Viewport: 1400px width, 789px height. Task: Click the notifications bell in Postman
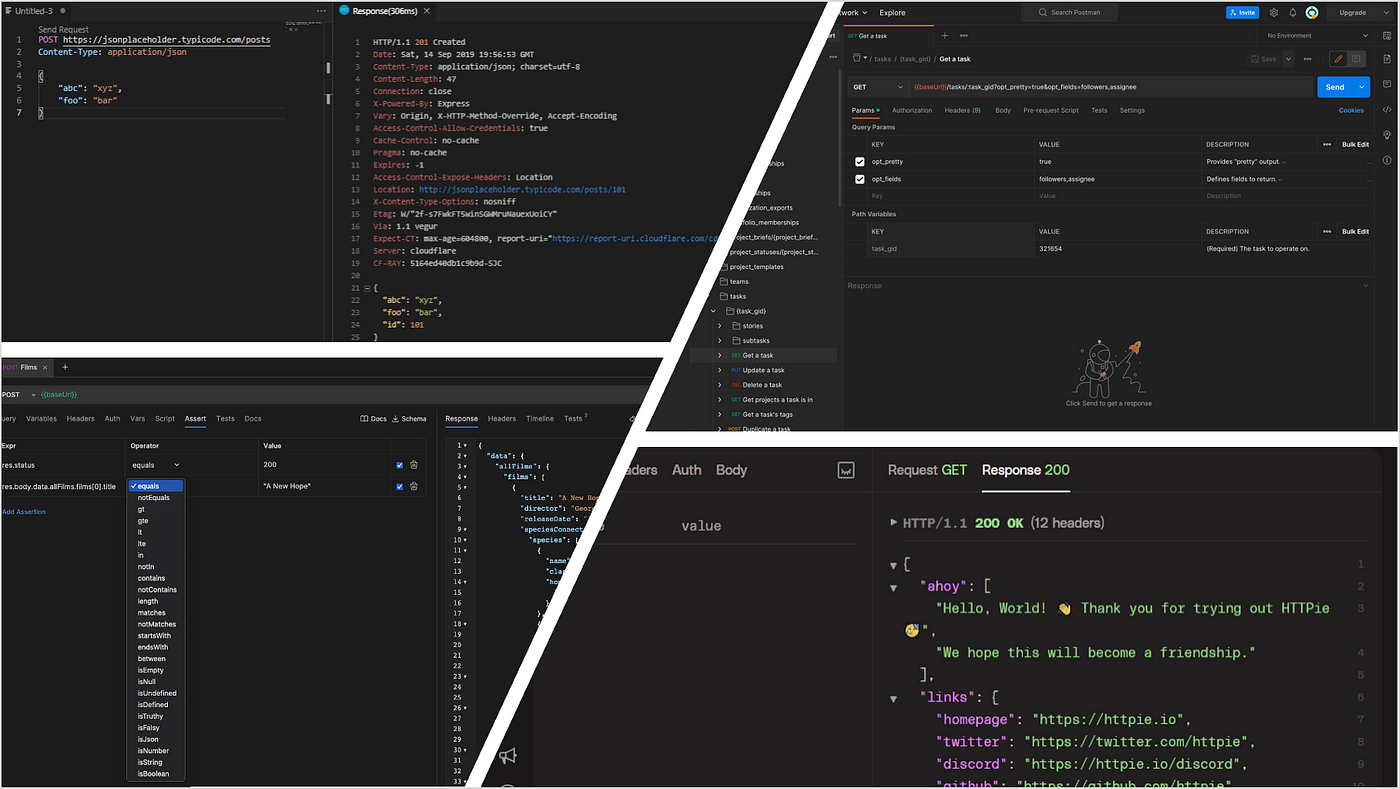click(x=1292, y=13)
